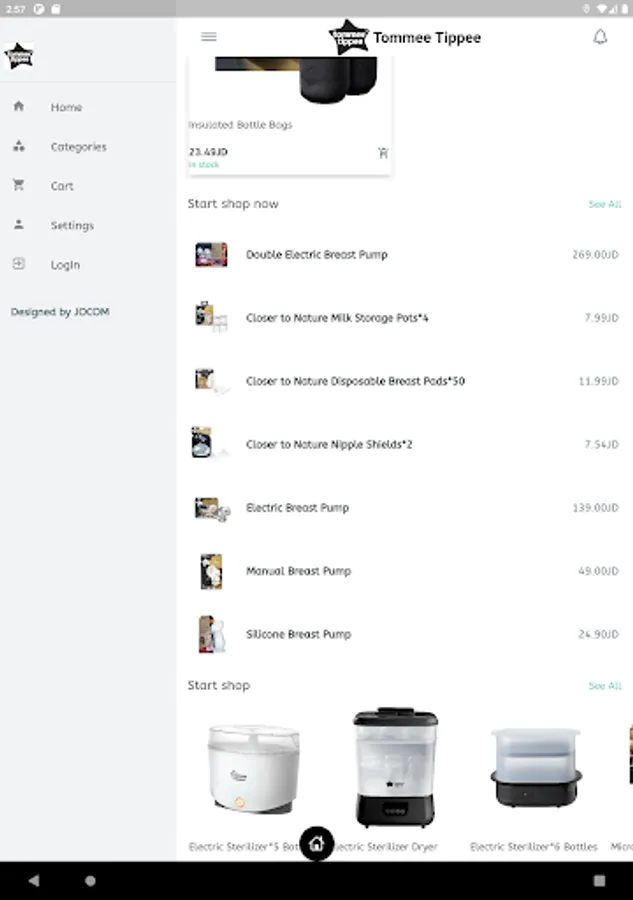Click the 7.54JD price
This screenshot has width=633, height=900.
(x=601, y=444)
